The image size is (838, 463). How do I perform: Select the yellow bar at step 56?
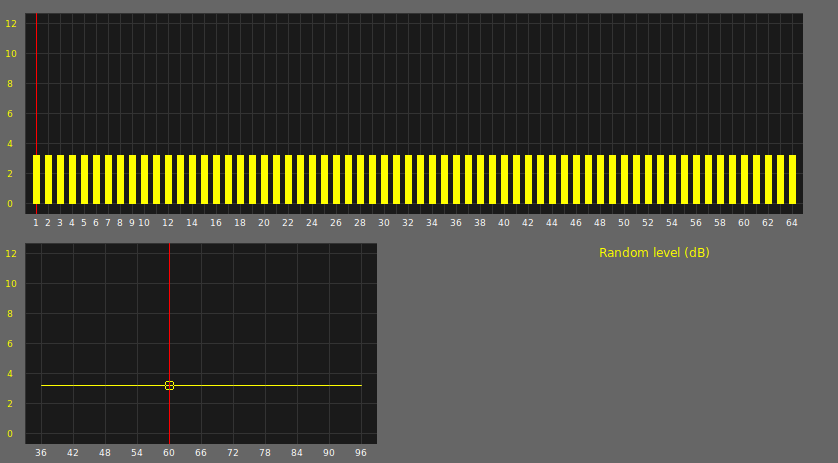pos(696,180)
